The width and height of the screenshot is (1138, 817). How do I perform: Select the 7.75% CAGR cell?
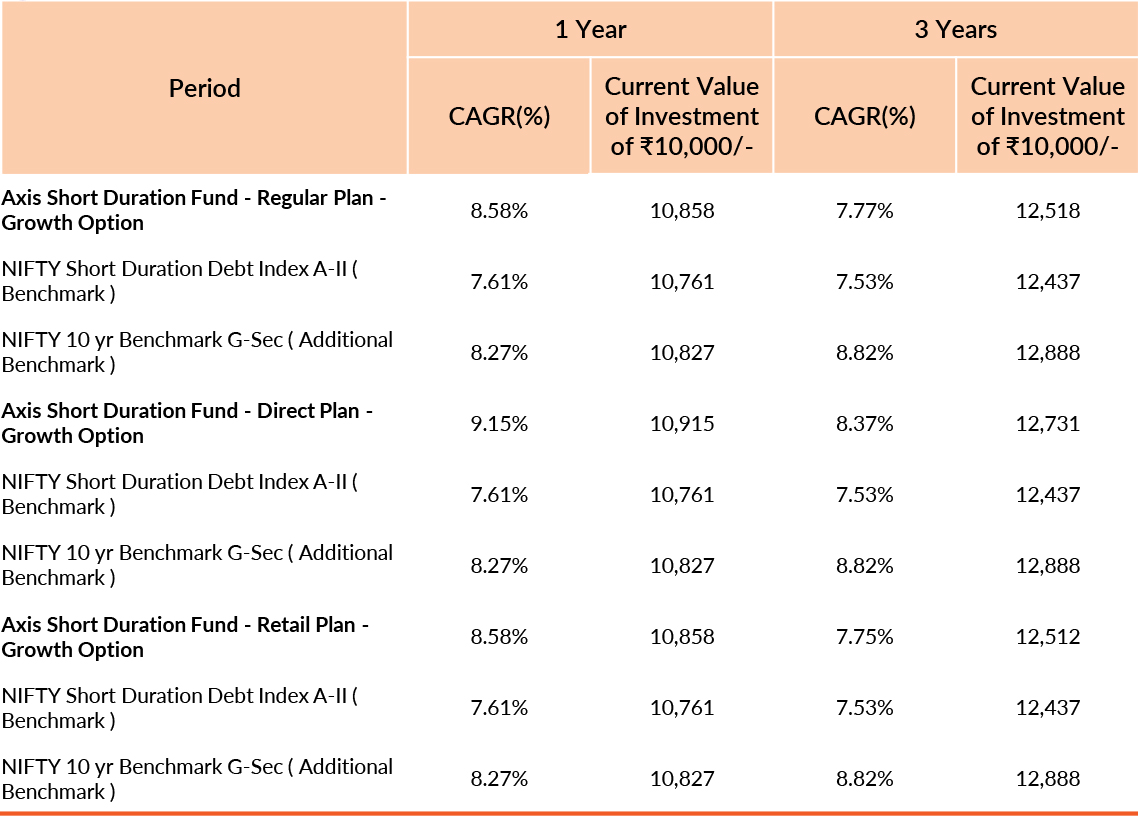[864, 637]
